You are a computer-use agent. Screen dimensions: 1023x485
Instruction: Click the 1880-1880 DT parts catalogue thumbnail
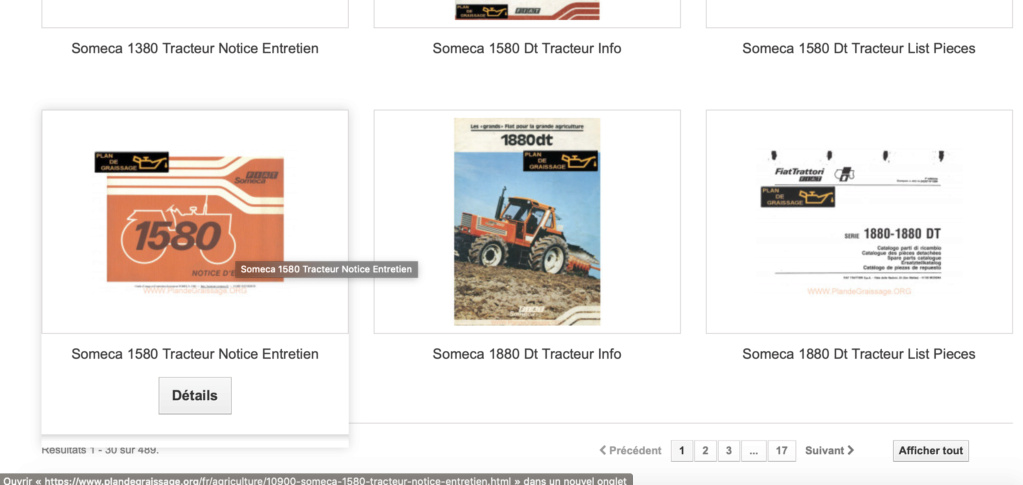859,222
